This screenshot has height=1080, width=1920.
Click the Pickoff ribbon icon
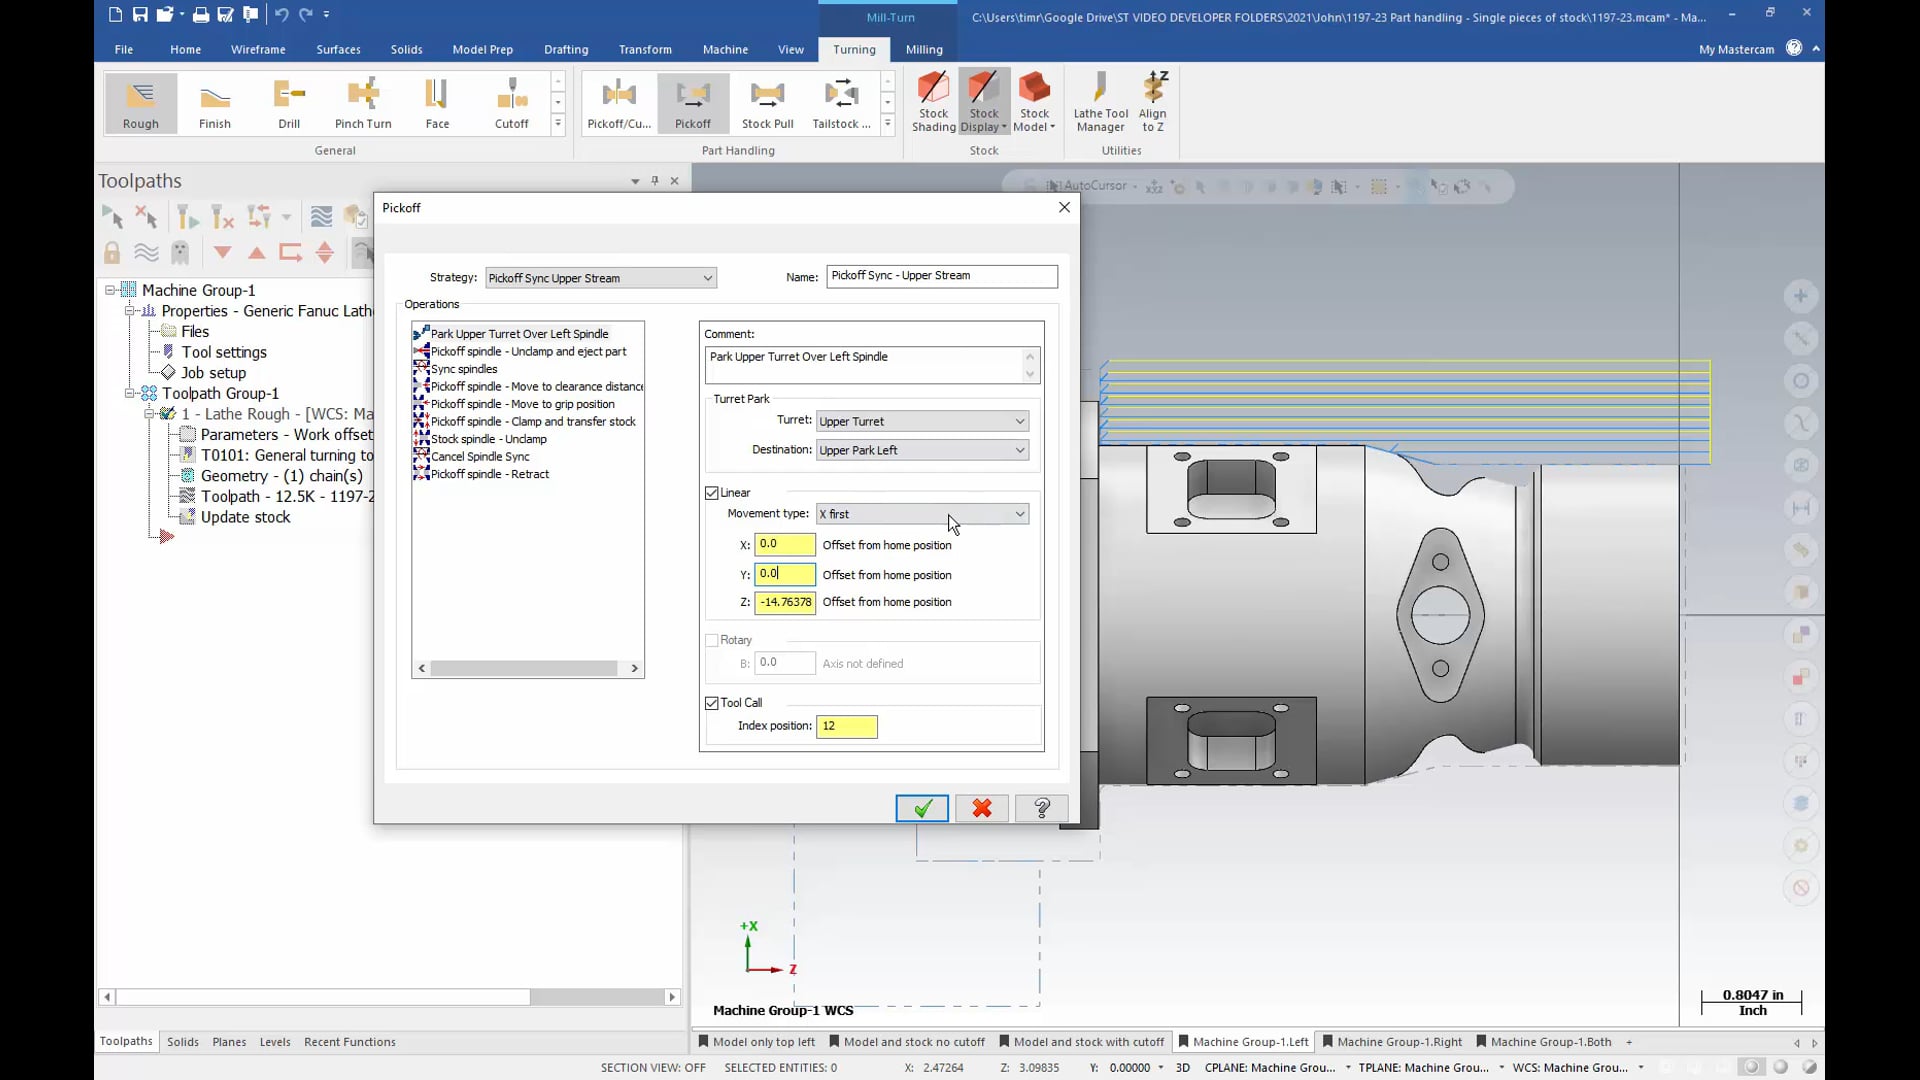click(x=693, y=104)
